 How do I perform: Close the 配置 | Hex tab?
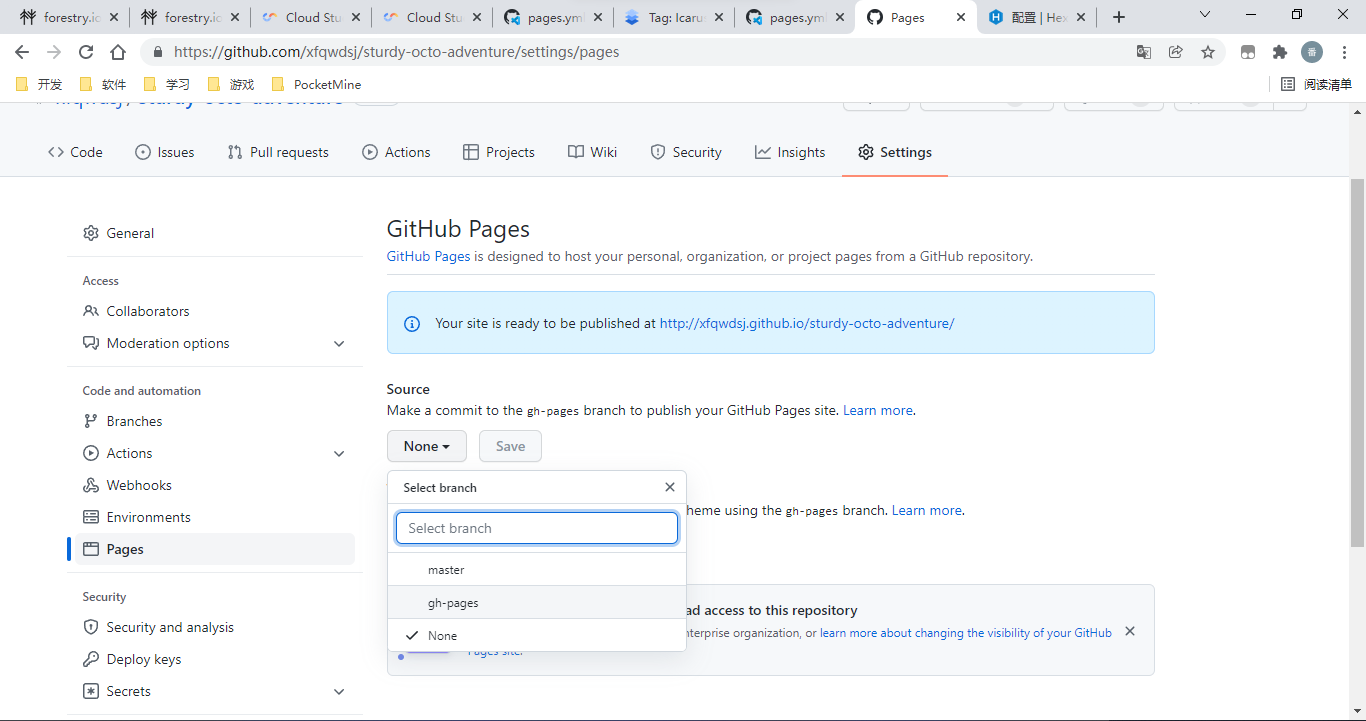(x=1082, y=18)
